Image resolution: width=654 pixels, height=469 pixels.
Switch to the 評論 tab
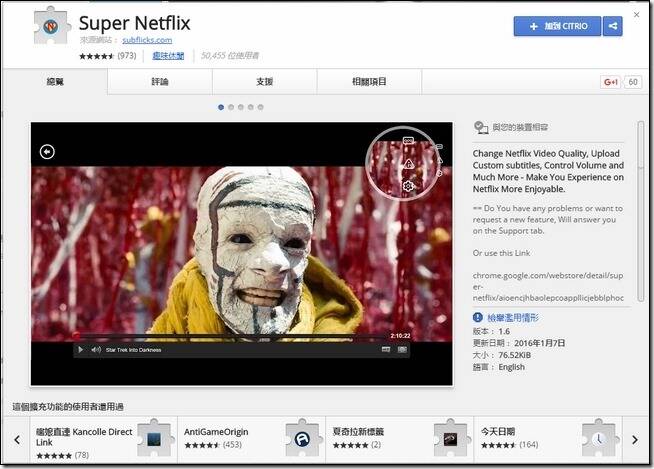pos(160,82)
